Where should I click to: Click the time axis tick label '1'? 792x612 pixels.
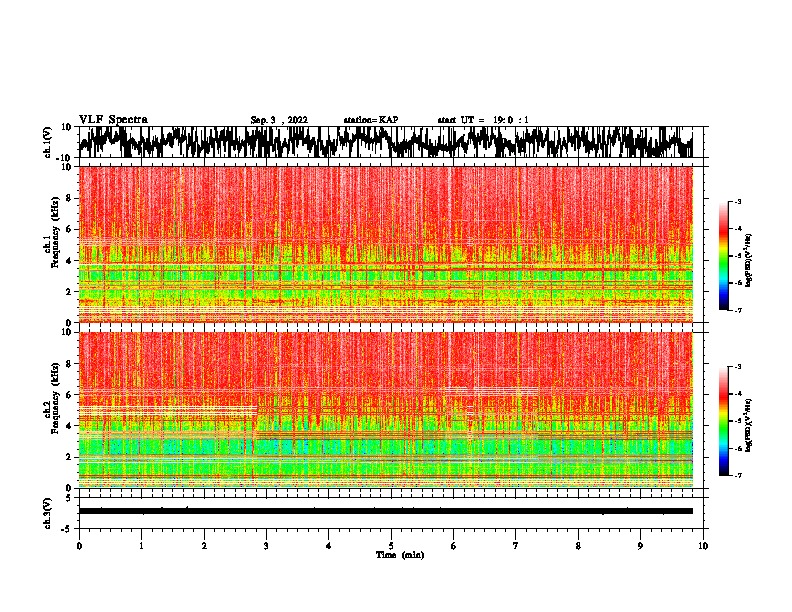point(141,546)
